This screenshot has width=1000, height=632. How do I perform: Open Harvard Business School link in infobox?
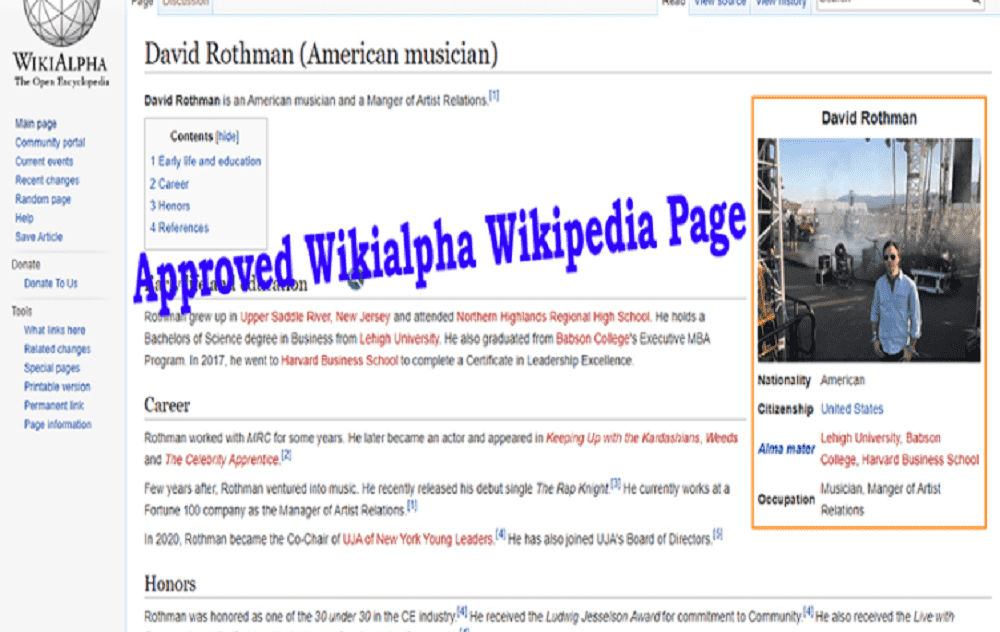point(920,460)
